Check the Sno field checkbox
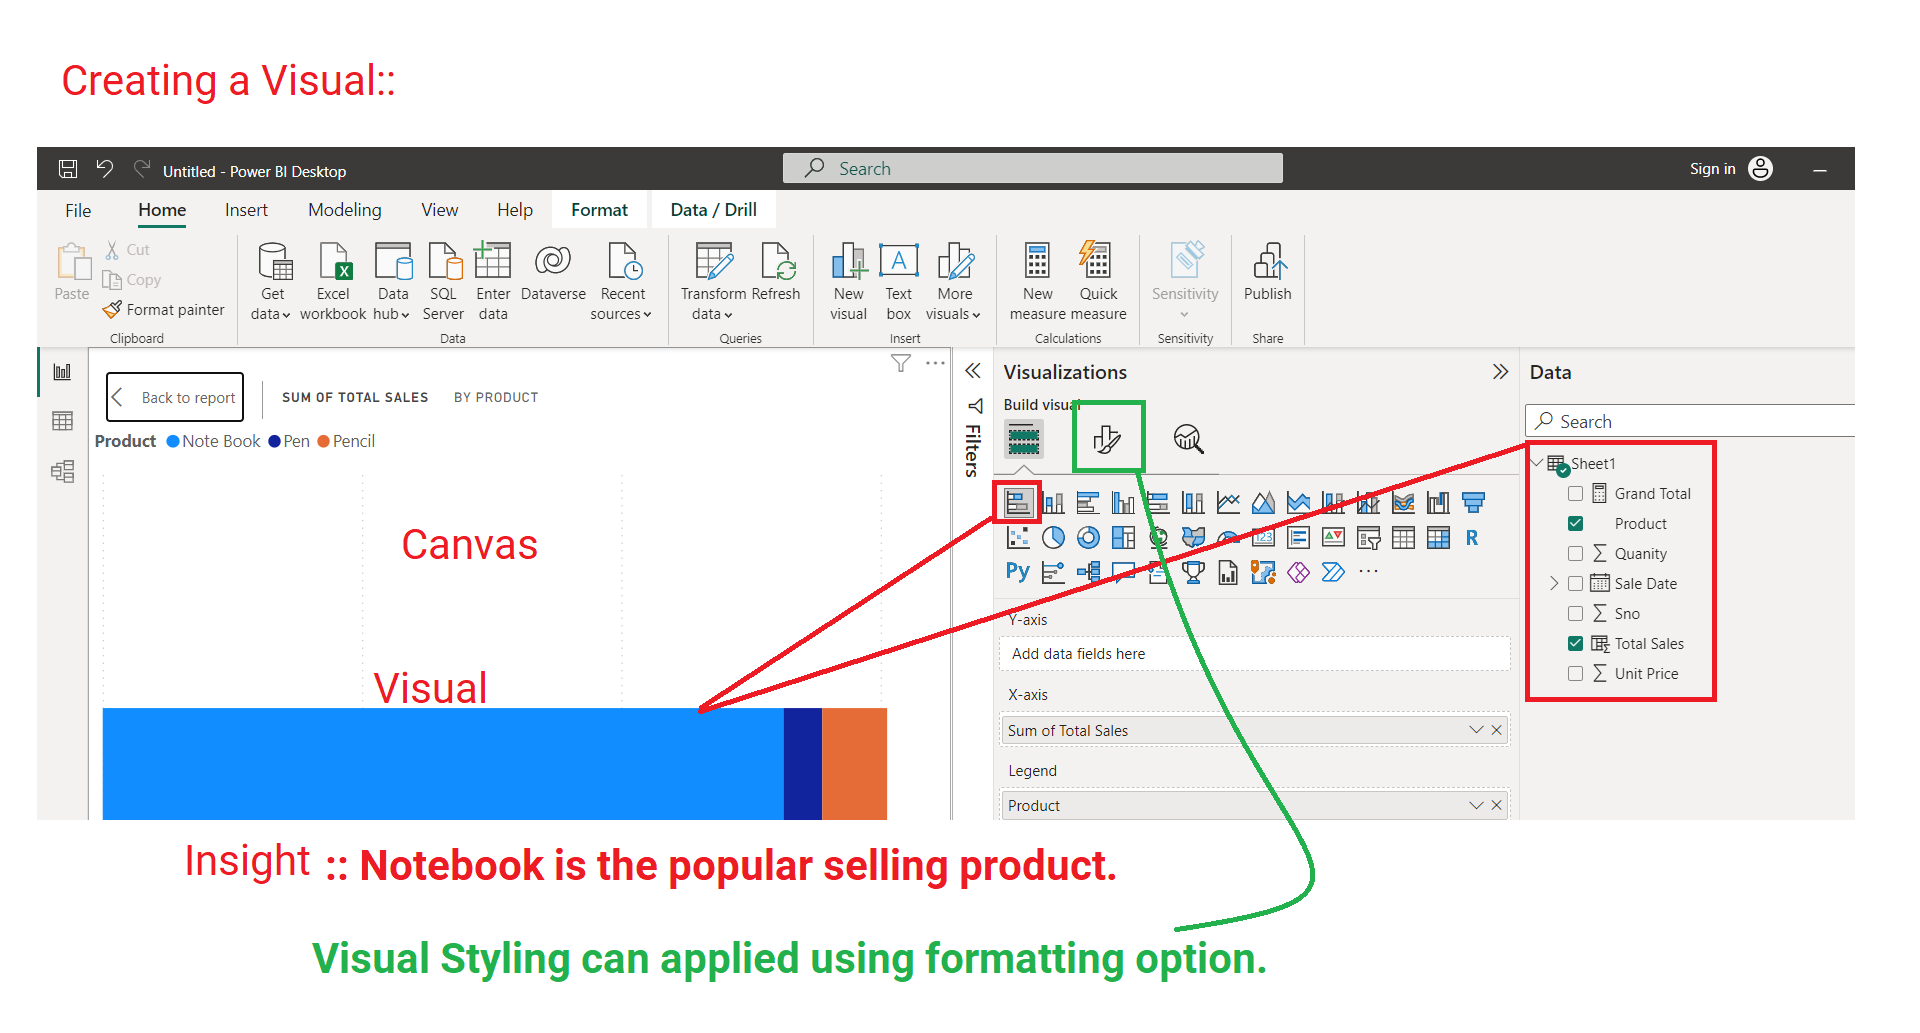The width and height of the screenshot is (1920, 1033). click(1576, 613)
